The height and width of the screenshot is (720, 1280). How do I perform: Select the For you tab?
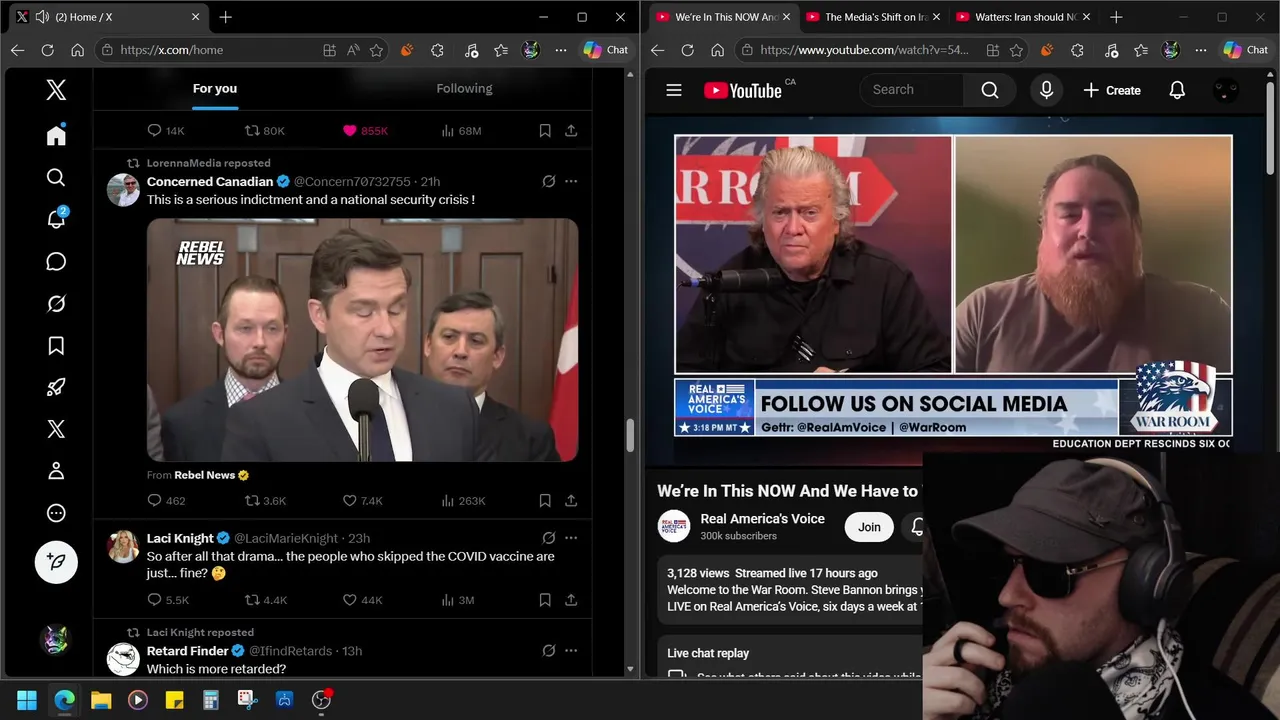pyautogui.click(x=215, y=89)
